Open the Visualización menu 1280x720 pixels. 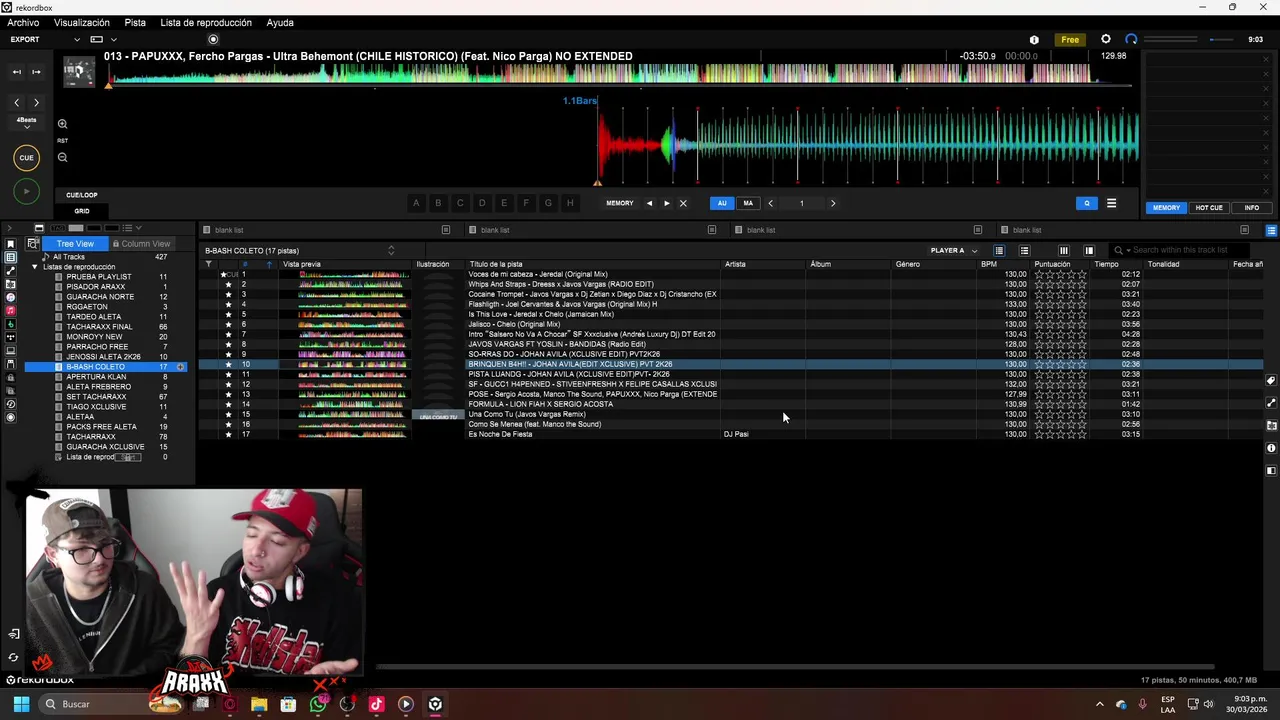pyautogui.click(x=82, y=22)
